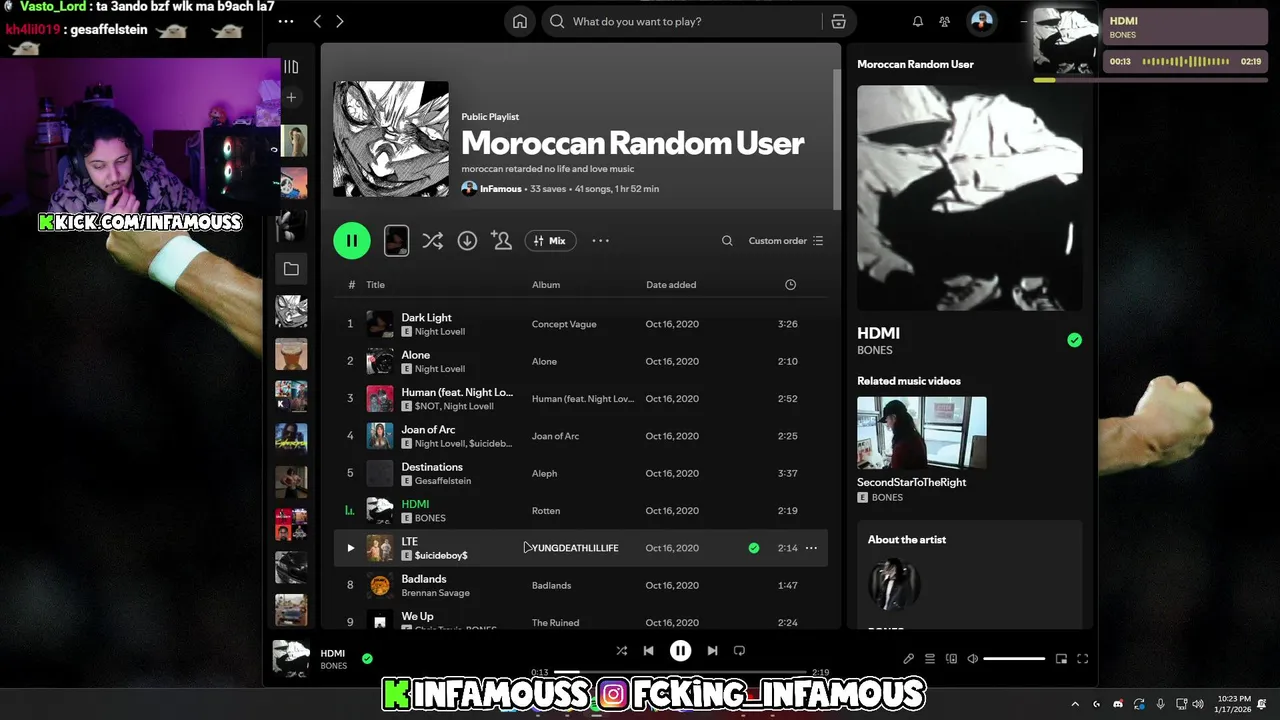
Task: Go forward with the right arrow
Action: pos(340,21)
